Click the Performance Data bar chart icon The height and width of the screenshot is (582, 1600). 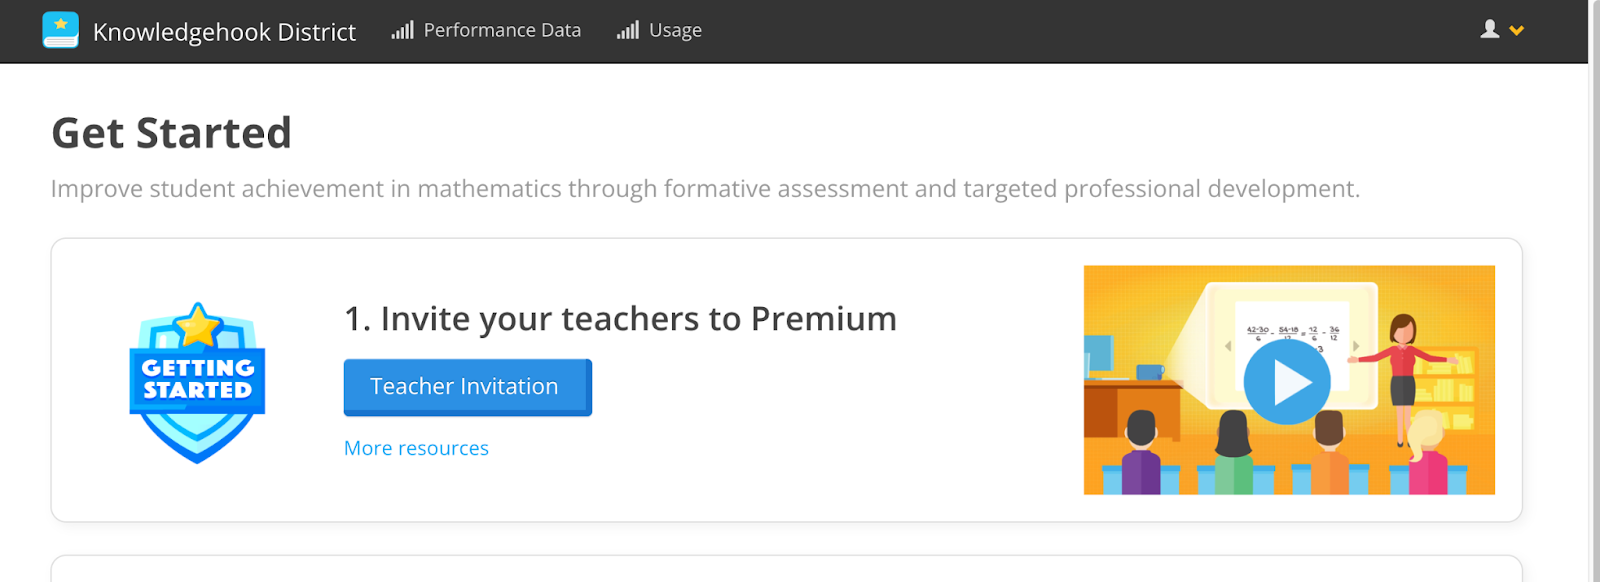pos(401,30)
